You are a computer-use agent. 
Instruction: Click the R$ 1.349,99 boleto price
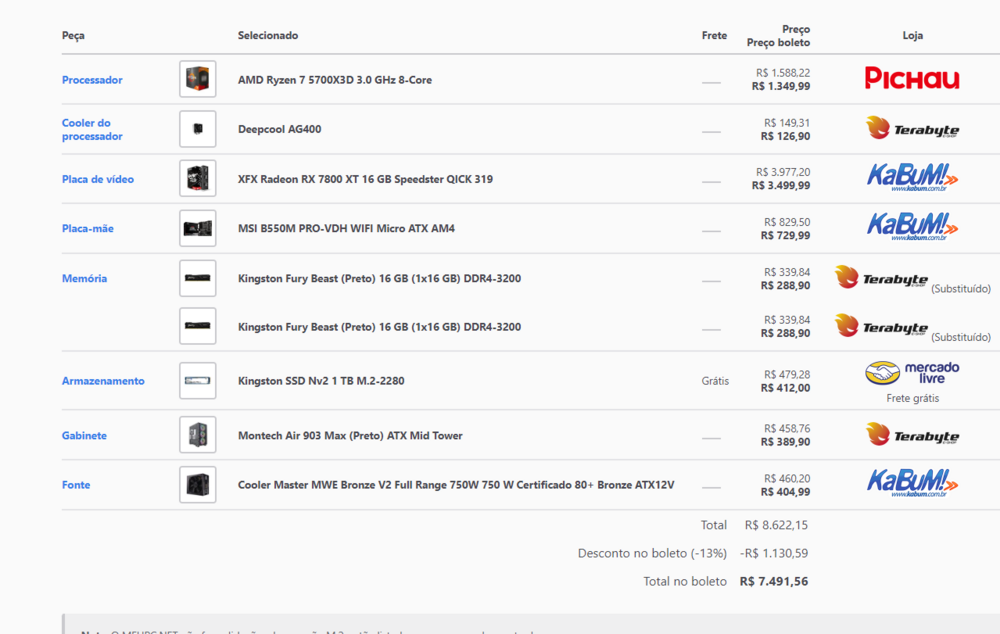(781, 86)
